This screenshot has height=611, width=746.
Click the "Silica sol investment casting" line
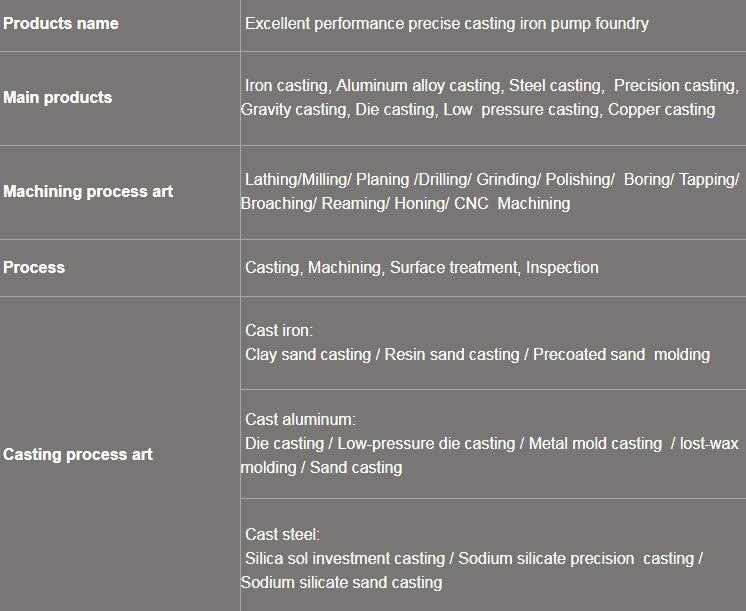point(473,558)
